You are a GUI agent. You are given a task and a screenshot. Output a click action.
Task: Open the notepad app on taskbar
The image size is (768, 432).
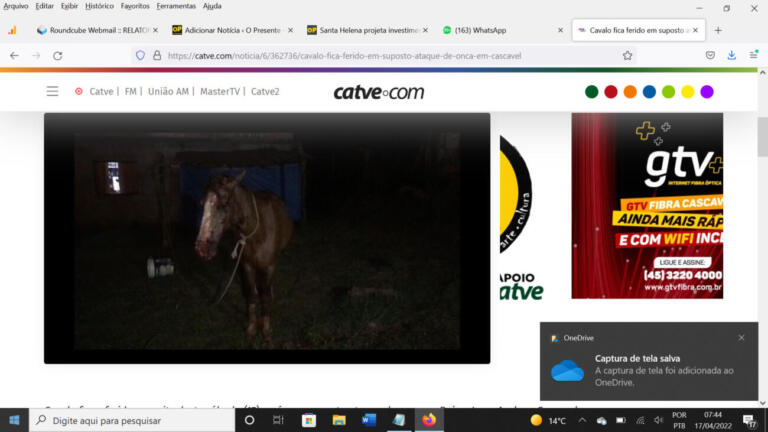[399, 420]
